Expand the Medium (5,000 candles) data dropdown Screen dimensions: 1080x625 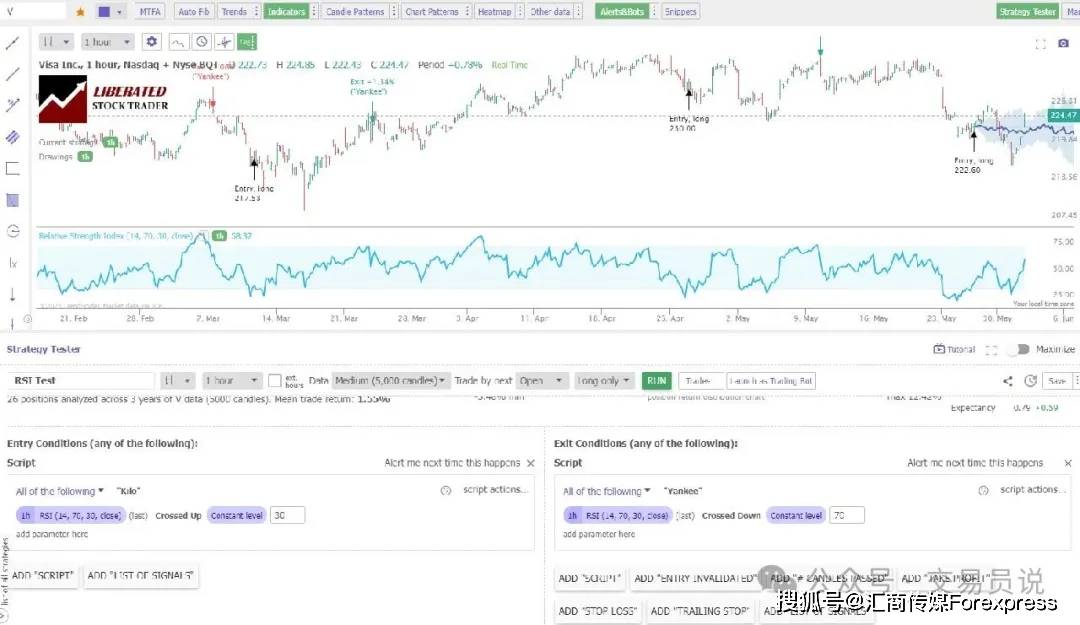391,381
